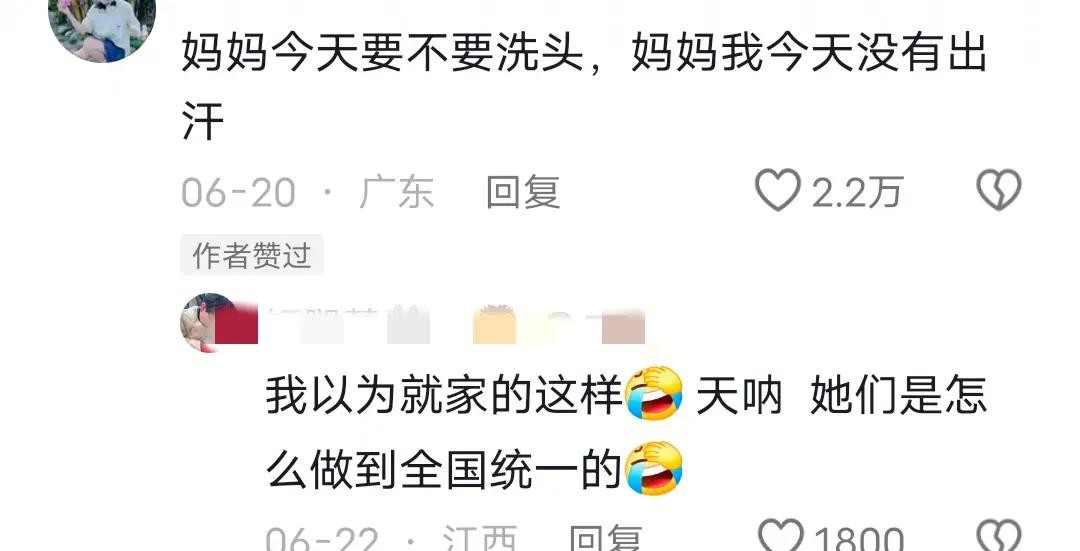Click the 2.2万 like count
The width and height of the screenshot is (1080, 551).
857,192
